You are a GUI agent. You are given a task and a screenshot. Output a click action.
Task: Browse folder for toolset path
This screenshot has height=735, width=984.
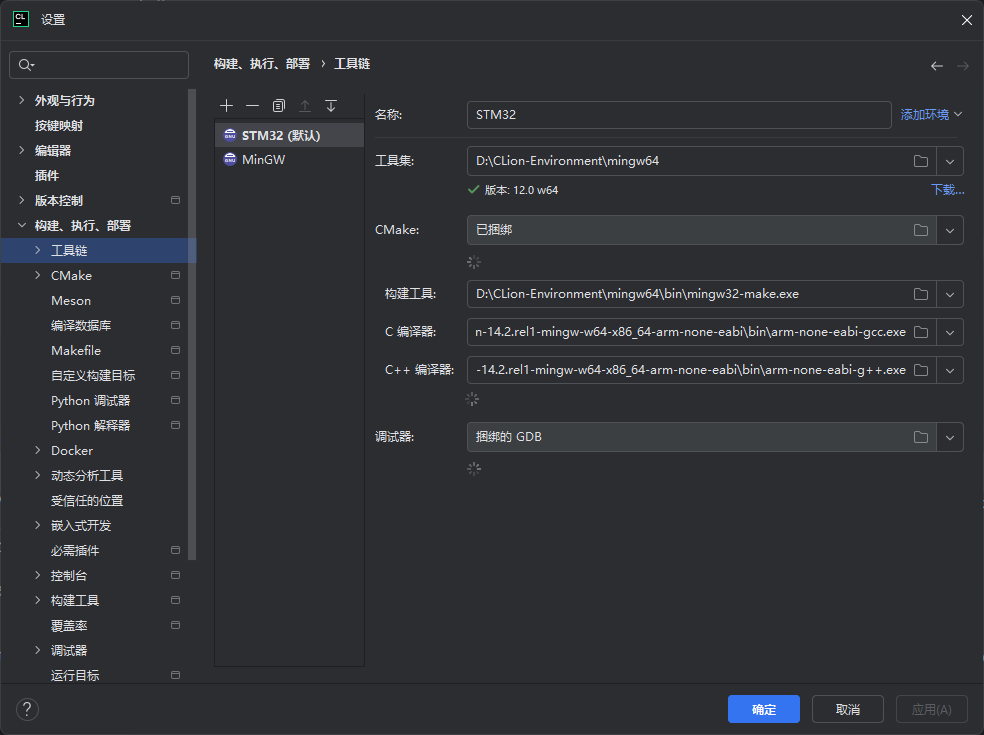(x=921, y=161)
